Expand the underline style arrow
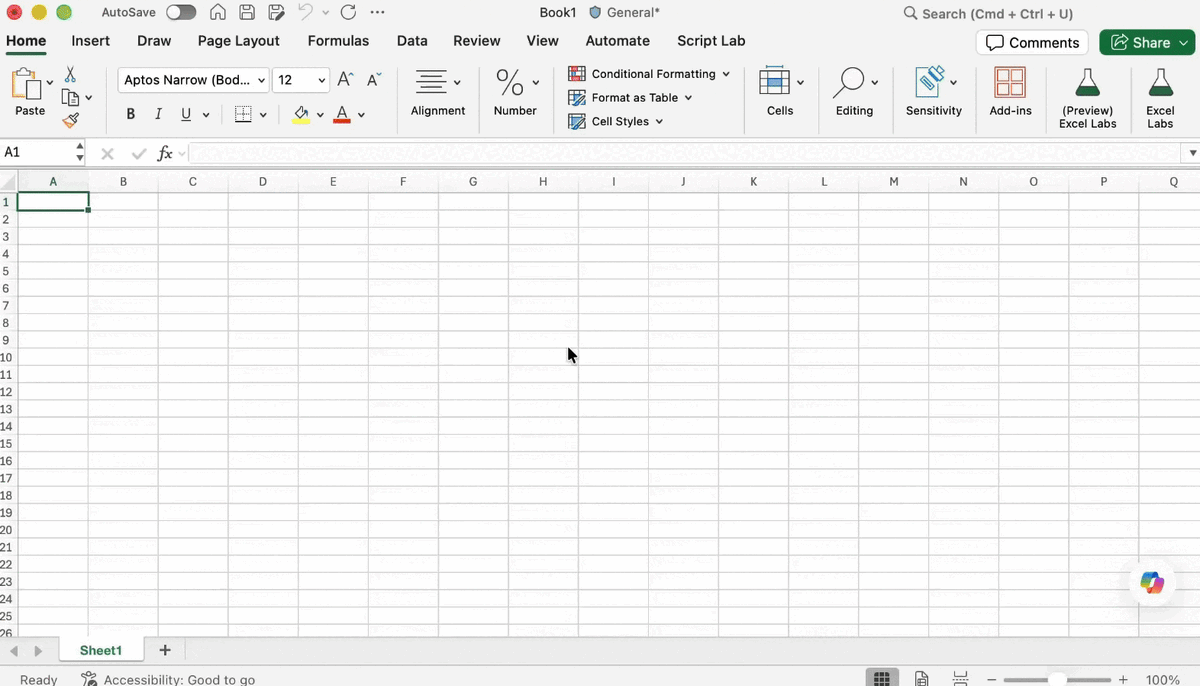 206,115
